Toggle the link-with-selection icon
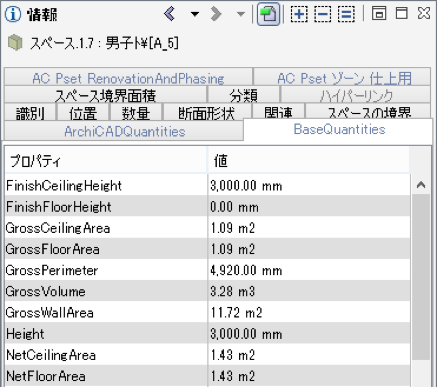 point(268,14)
